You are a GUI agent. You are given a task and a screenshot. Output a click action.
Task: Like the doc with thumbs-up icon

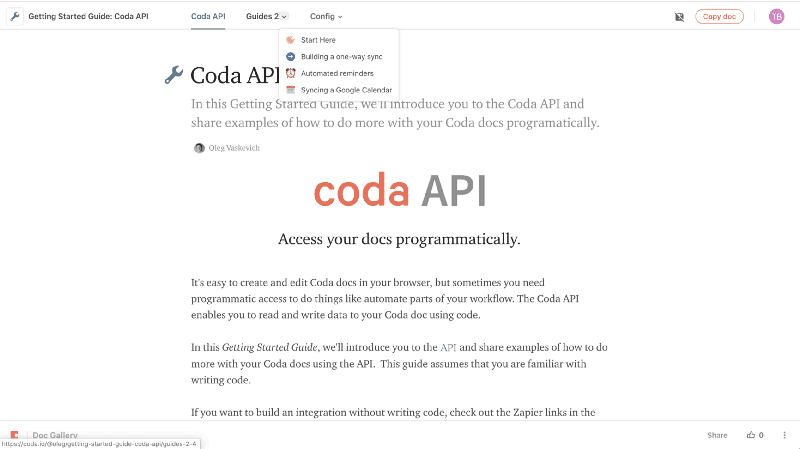coord(751,435)
